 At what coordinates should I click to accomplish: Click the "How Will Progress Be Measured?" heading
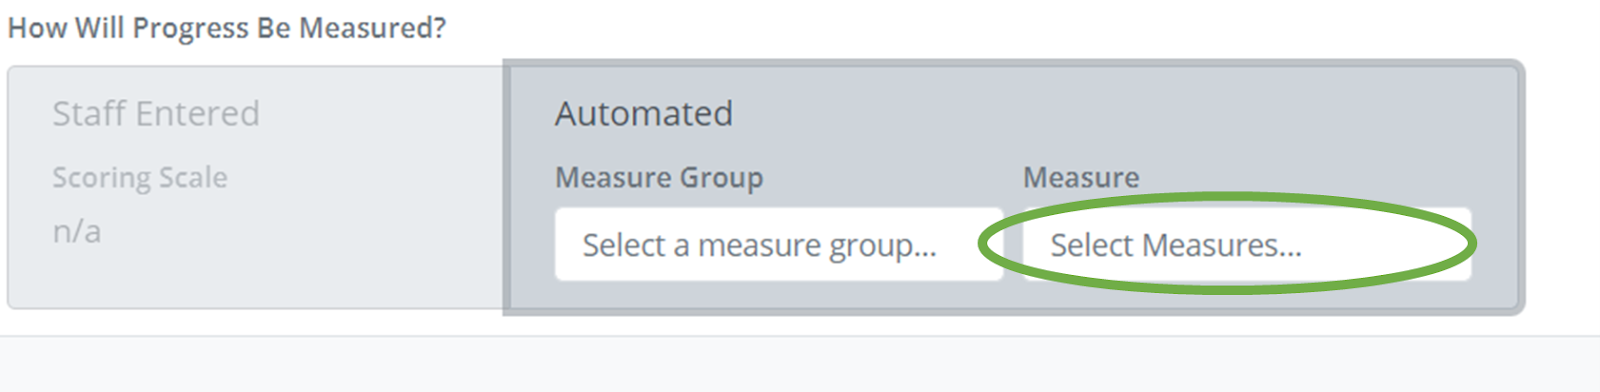(227, 28)
